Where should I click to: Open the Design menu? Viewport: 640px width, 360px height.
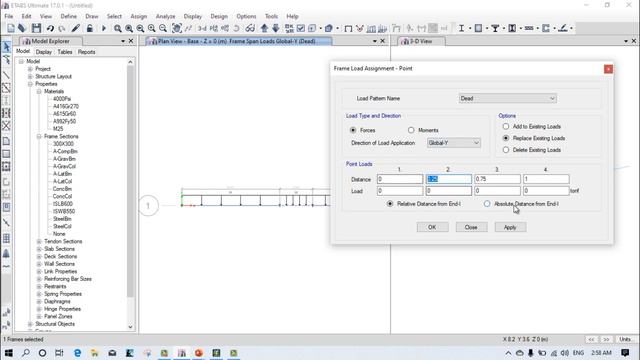point(219,16)
